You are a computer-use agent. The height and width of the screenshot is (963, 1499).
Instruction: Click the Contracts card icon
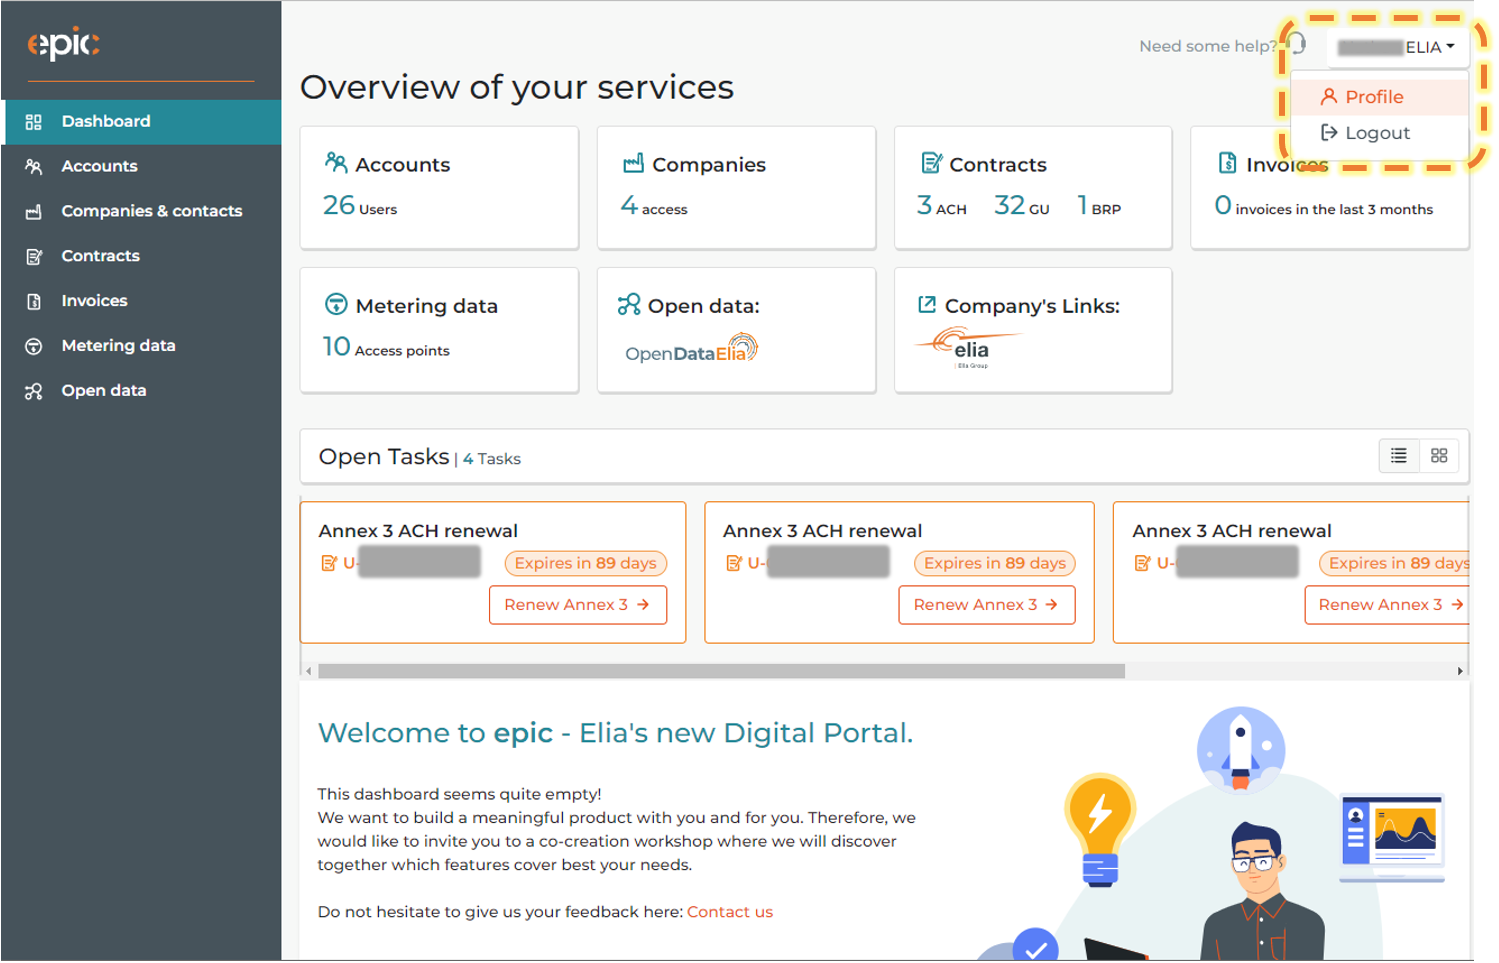(x=931, y=163)
